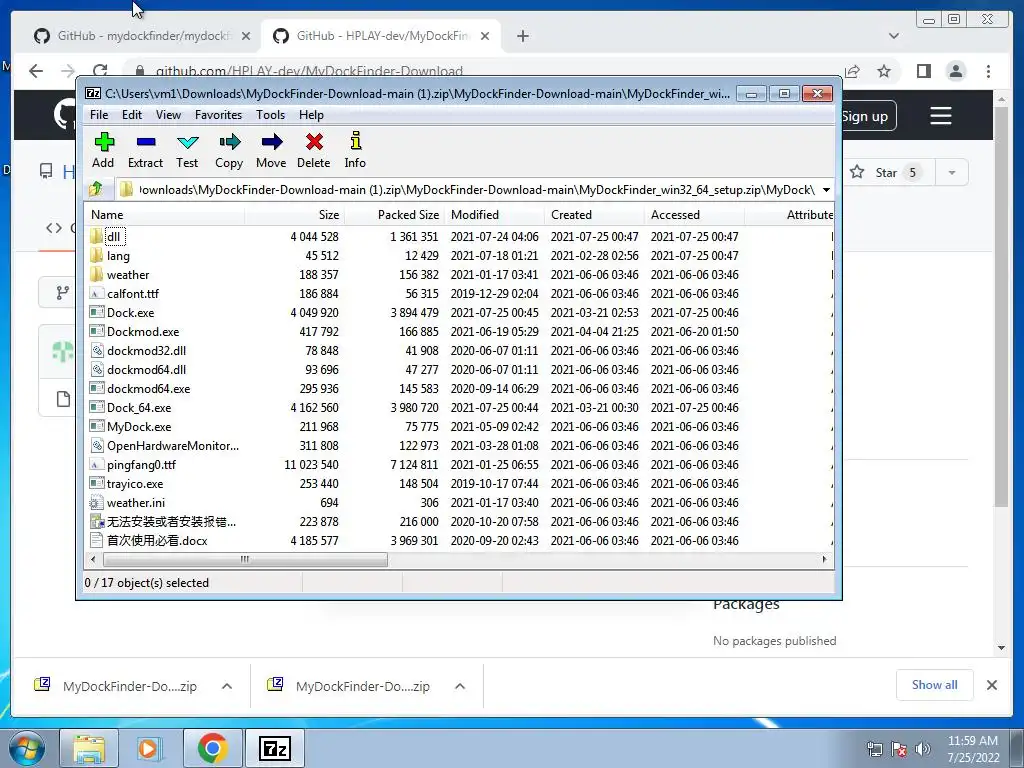Toggle Chrome side panel icon
Viewport: 1024px width, 768px height.
tap(923, 71)
